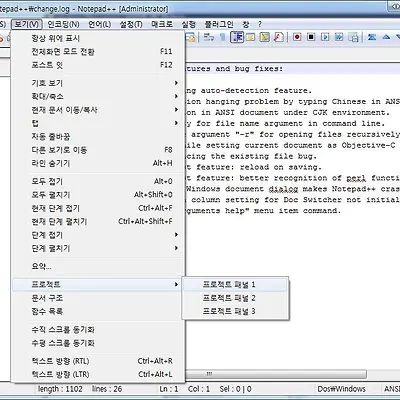Click the horizontal scrollbar thumb at the bottom
400x400 pixels.
click(x=276, y=374)
